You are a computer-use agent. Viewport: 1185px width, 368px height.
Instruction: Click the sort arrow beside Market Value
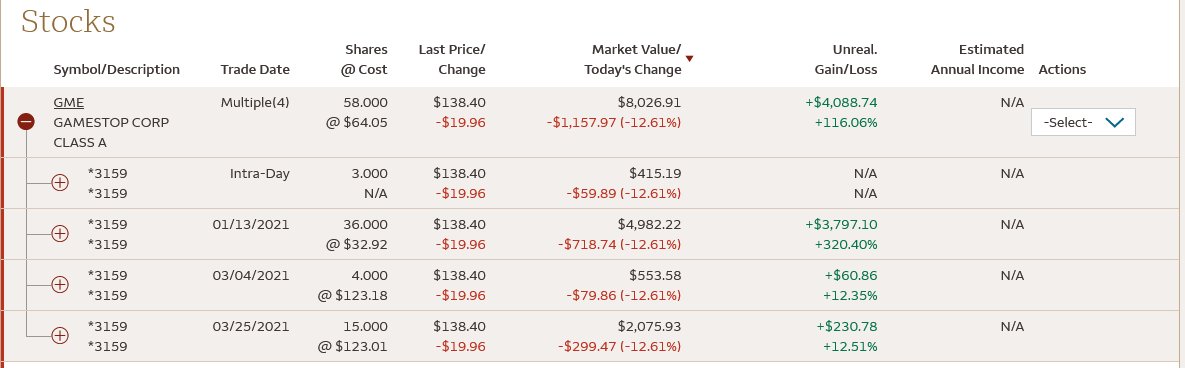click(689, 58)
